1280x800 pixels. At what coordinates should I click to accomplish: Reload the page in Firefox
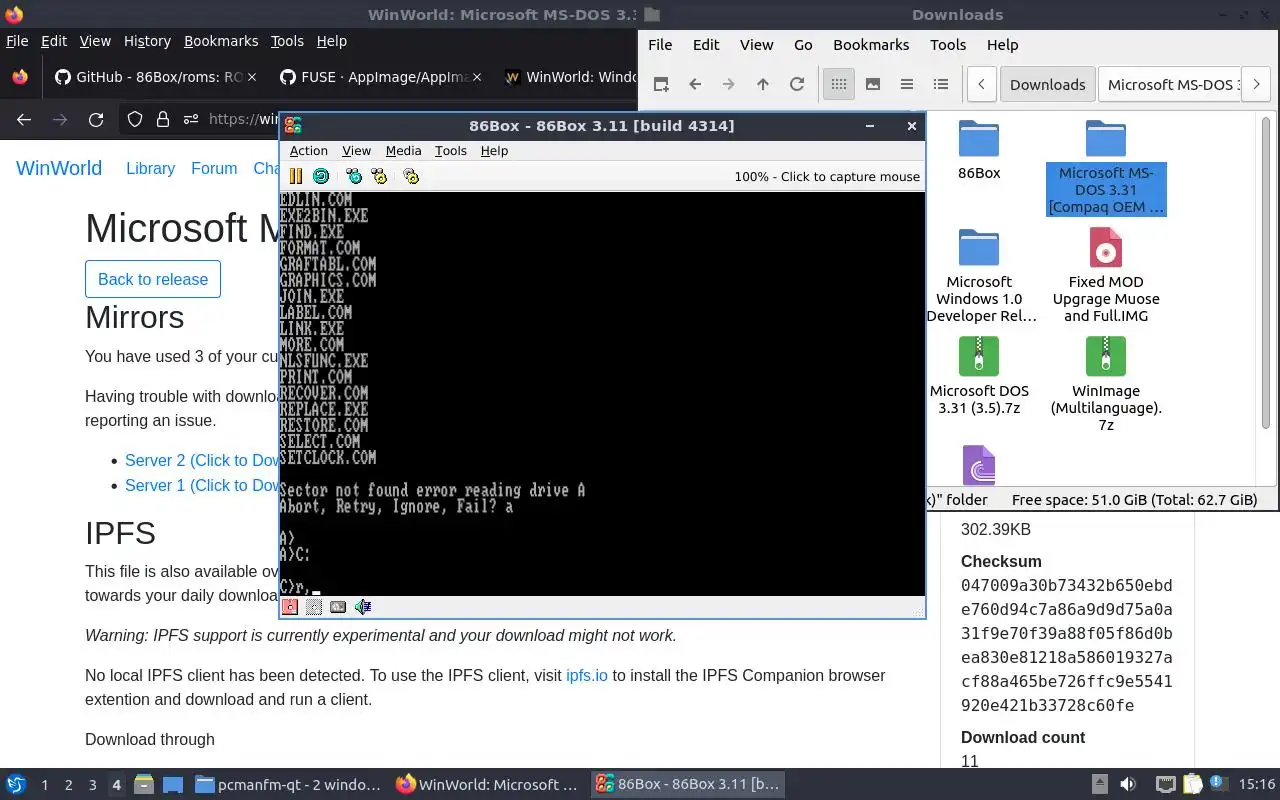tap(96, 119)
